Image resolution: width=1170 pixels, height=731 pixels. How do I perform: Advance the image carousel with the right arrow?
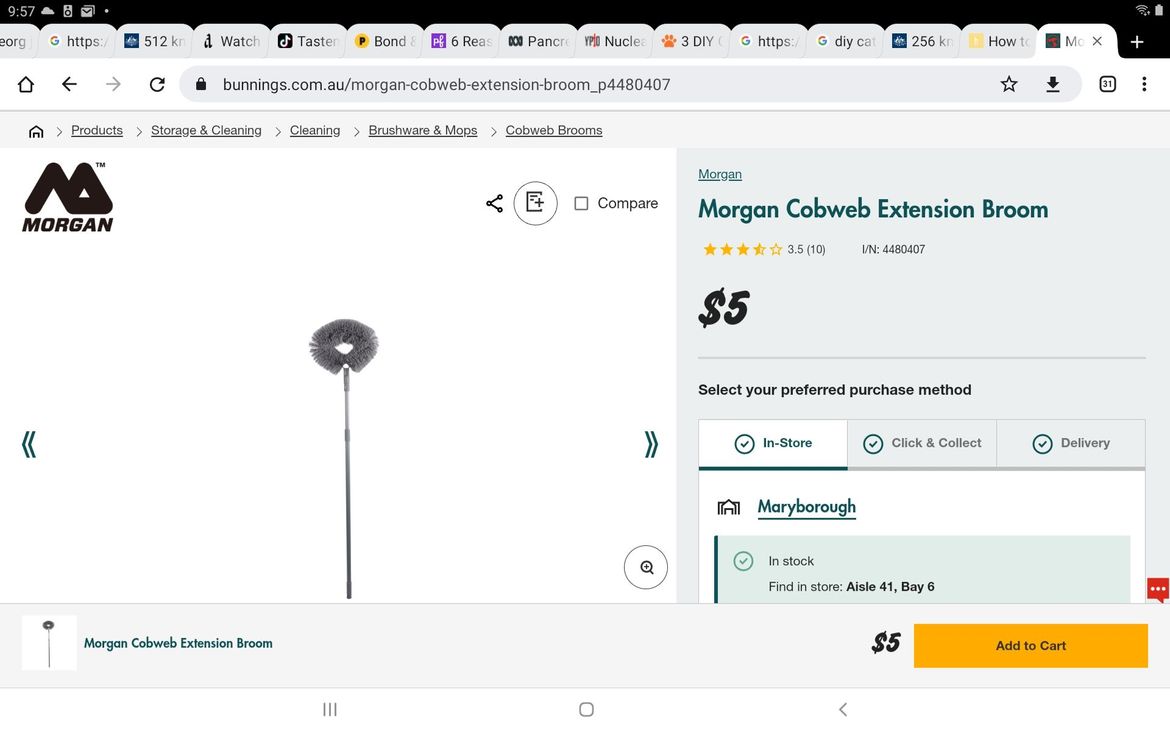(651, 443)
